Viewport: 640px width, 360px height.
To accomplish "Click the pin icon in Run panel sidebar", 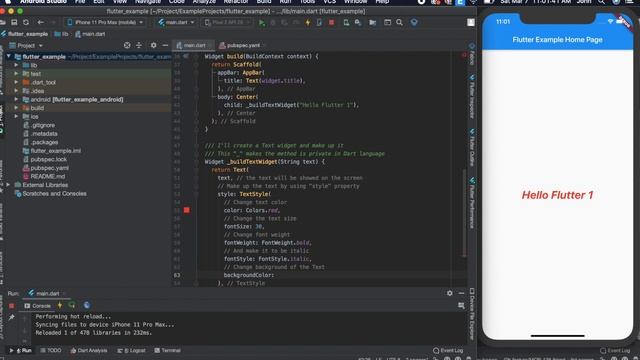I will pos(11,317).
